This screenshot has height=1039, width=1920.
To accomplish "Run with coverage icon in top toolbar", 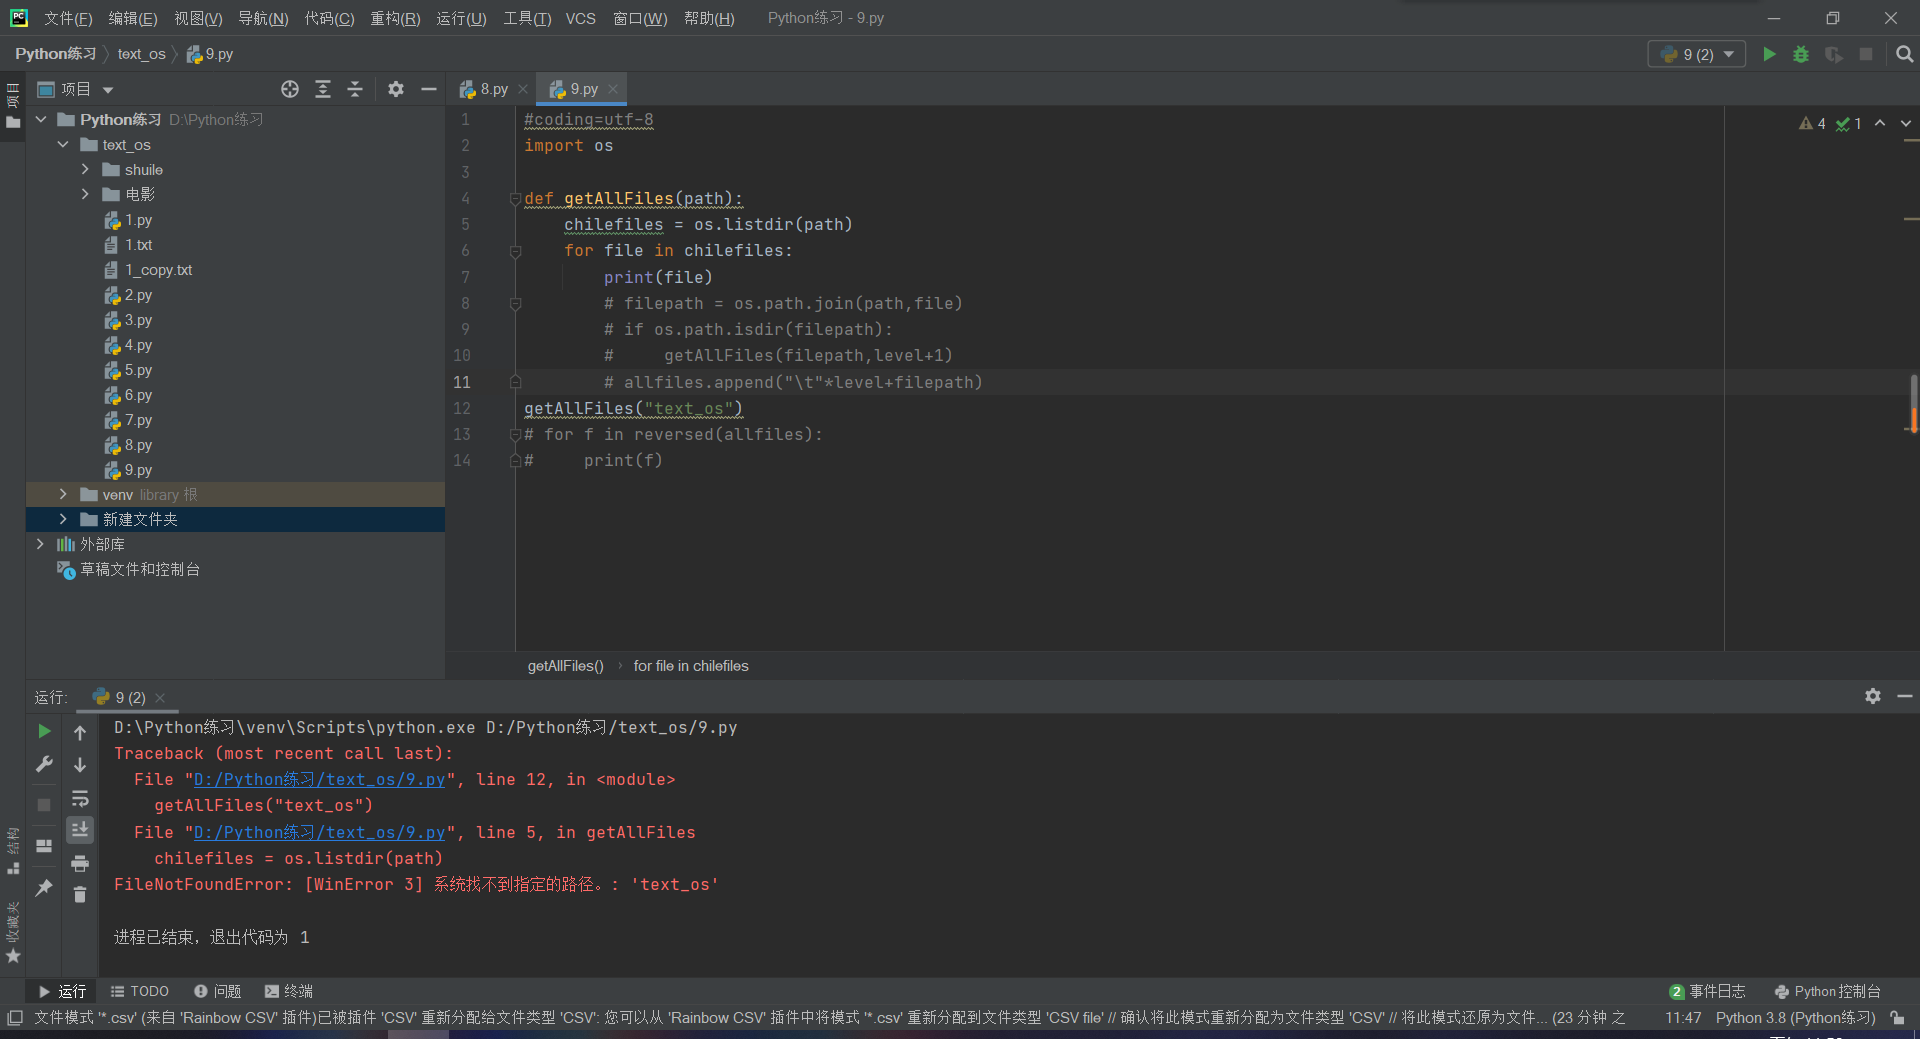I will [x=1833, y=54].
